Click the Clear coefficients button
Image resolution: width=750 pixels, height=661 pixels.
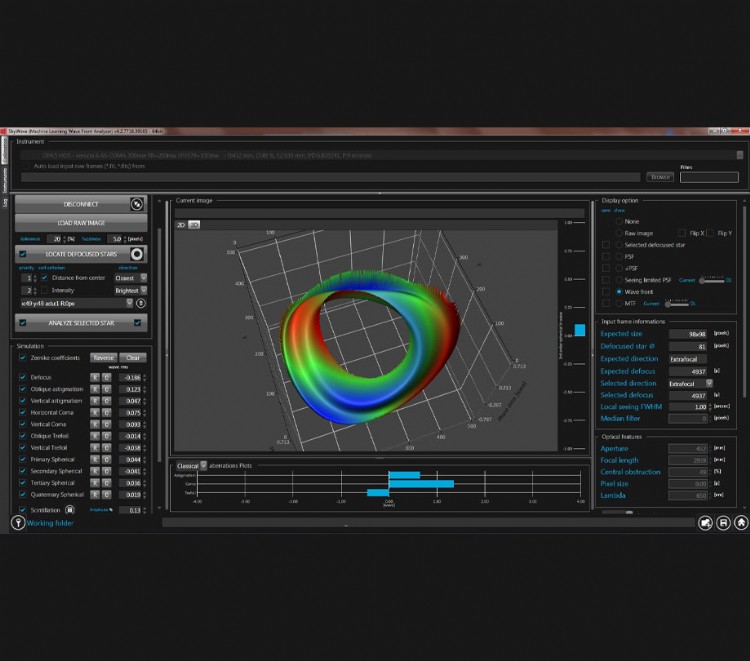point(132,357)
